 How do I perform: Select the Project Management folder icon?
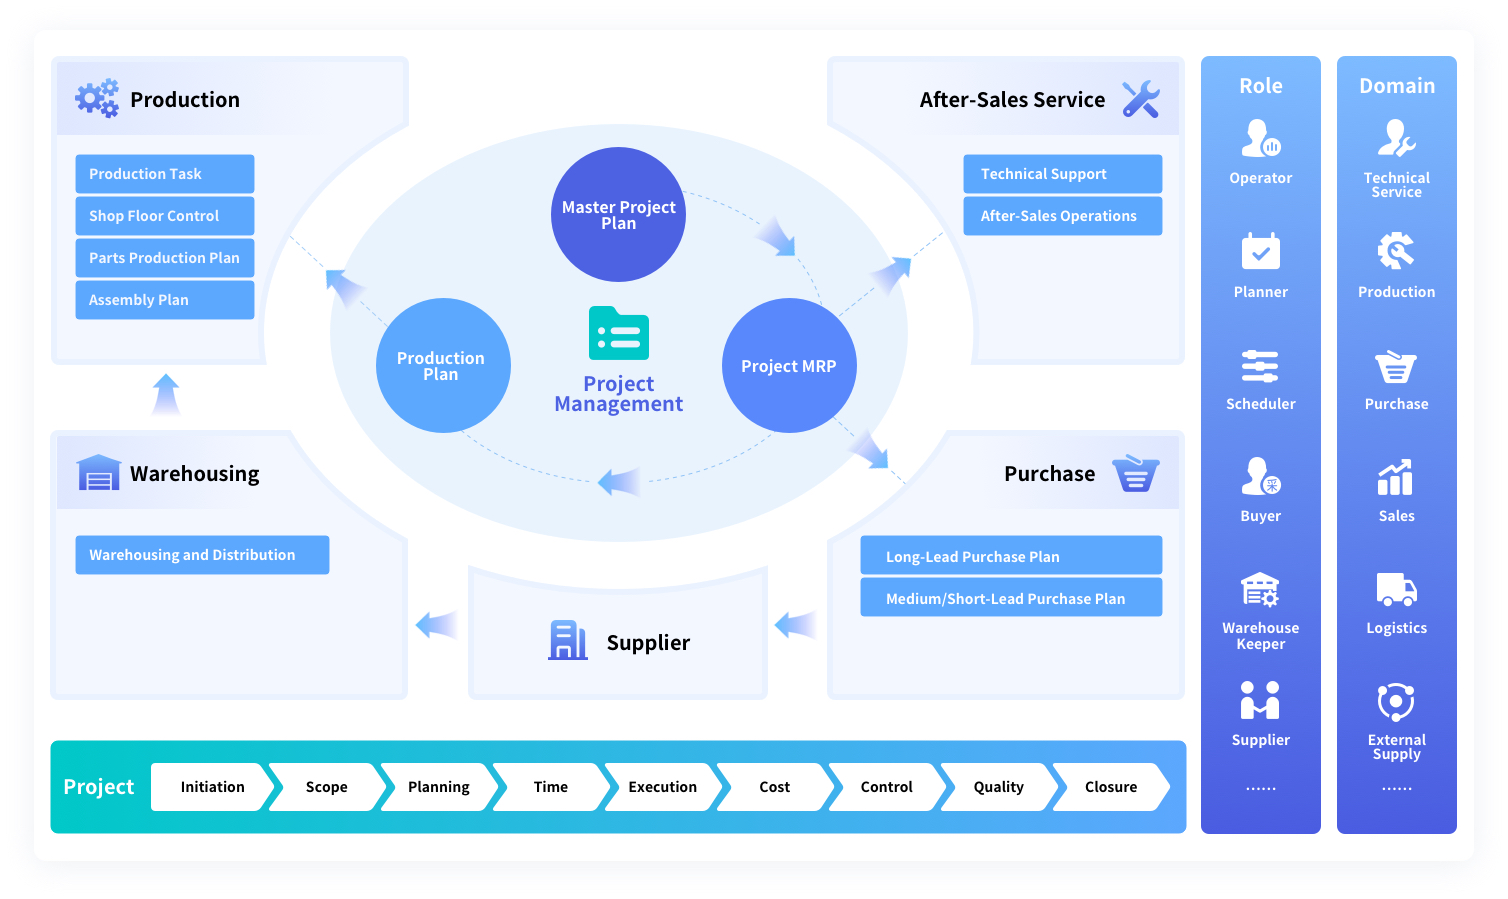619,334
